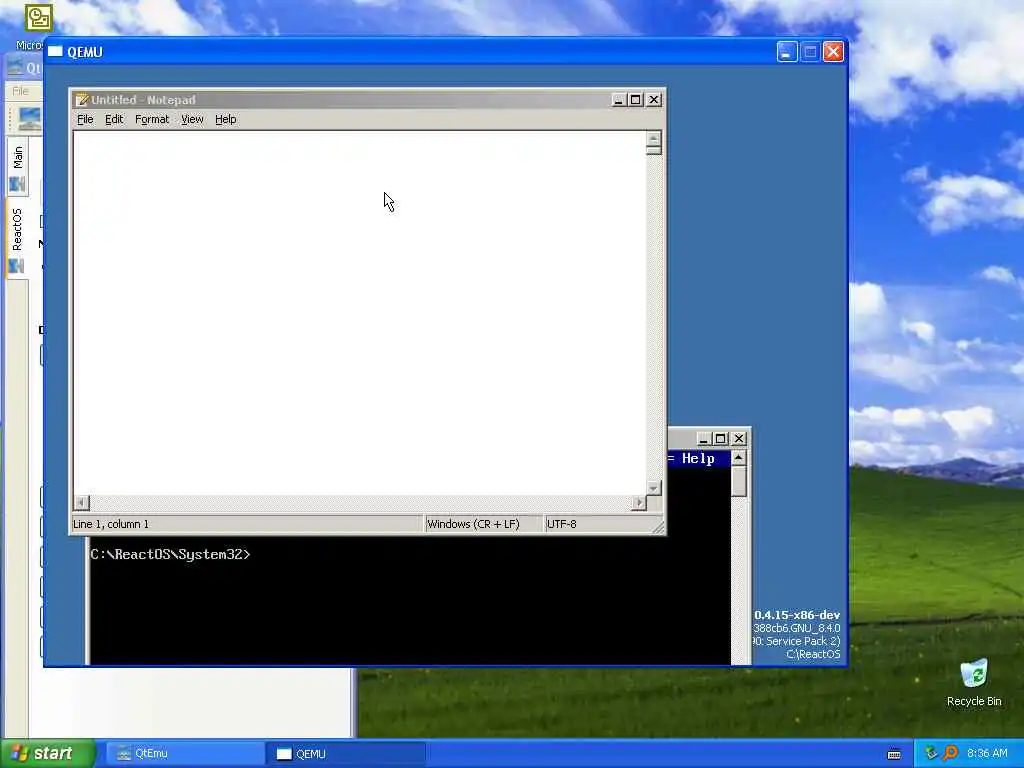Open the QtEmu File menu
The image size is (1024, 768).
tap(20, 91)
